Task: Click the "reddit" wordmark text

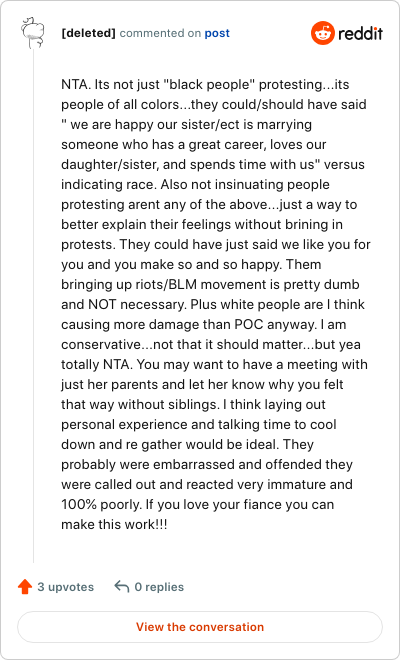Action: (x=360, y=33)
